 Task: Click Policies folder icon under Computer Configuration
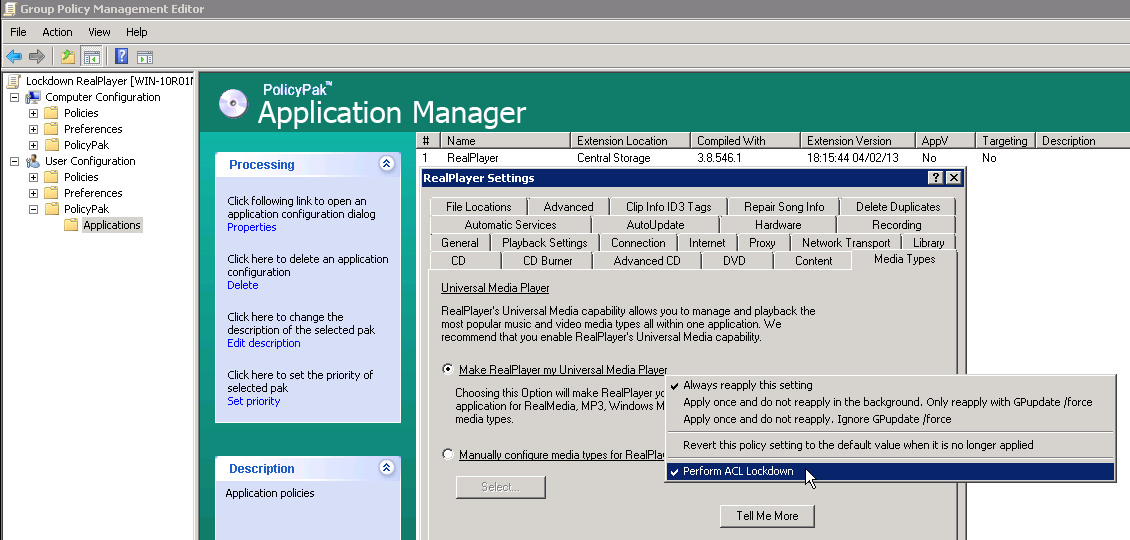[x=51, y=112]
